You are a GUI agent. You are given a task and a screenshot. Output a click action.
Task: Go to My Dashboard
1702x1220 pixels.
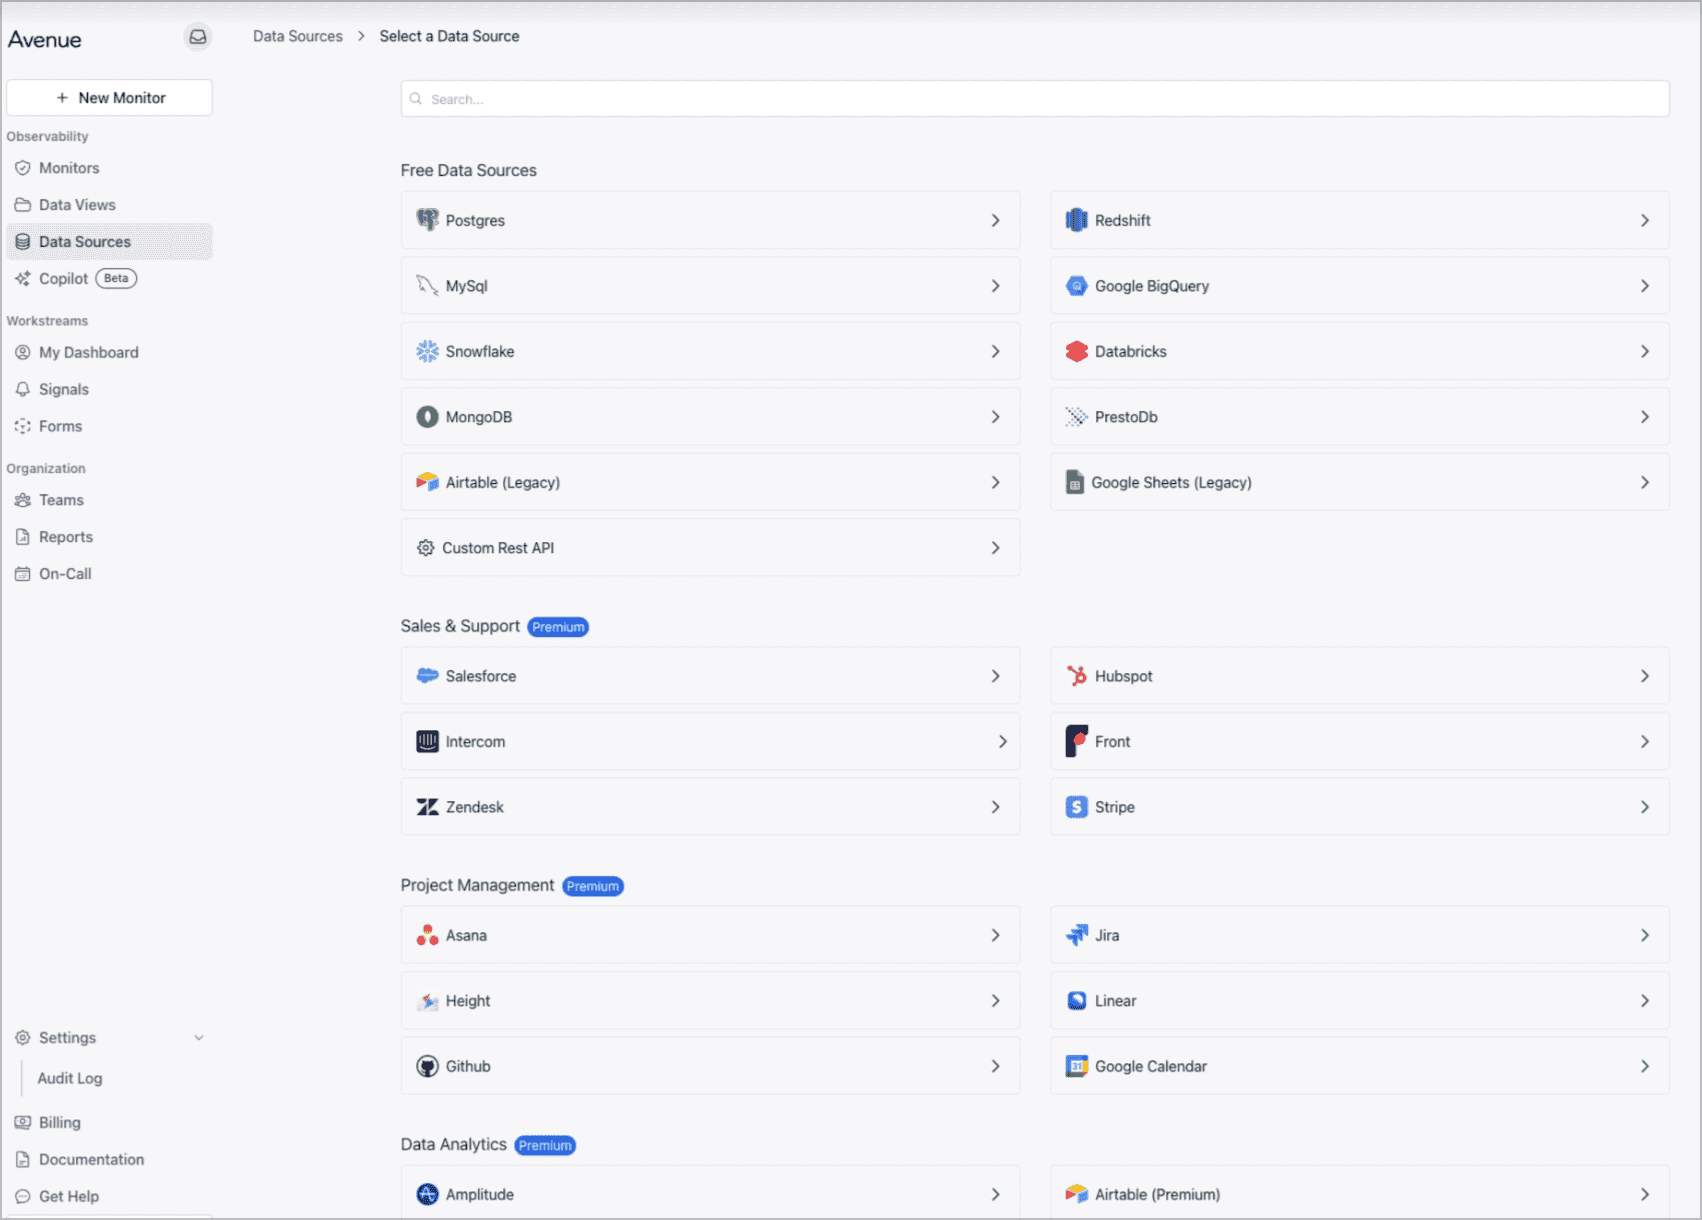[x=109, y=352]
